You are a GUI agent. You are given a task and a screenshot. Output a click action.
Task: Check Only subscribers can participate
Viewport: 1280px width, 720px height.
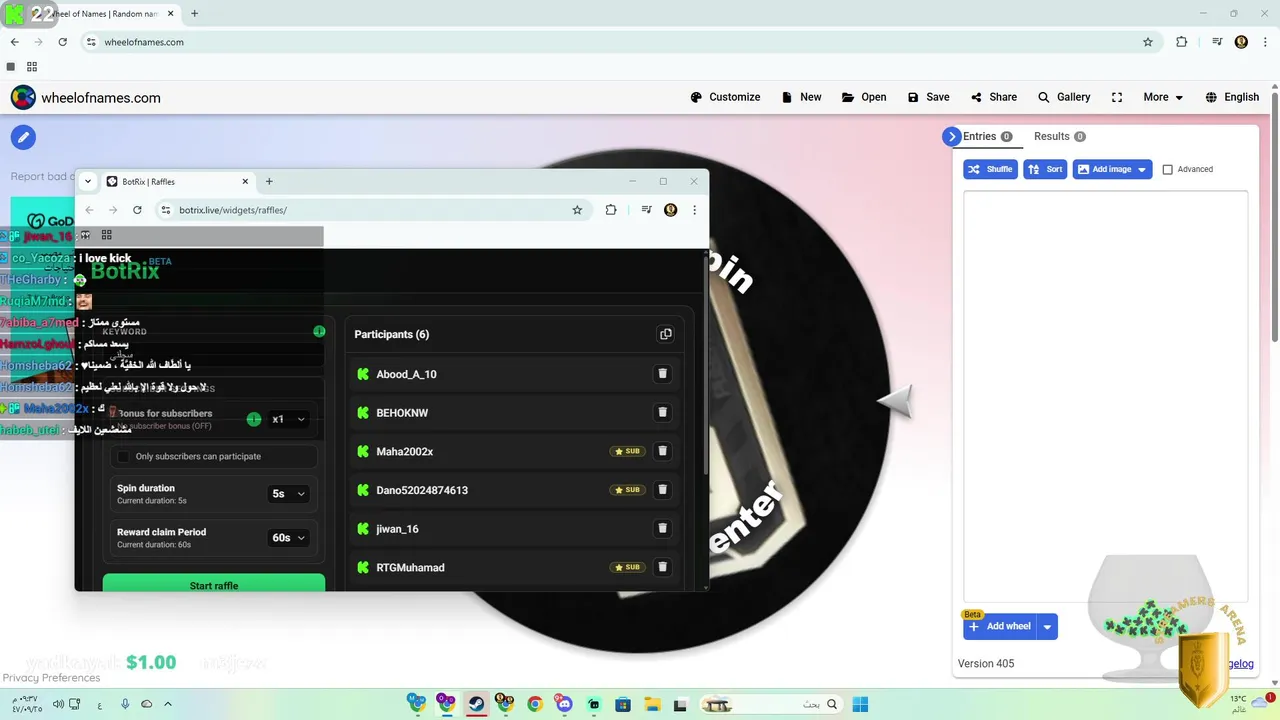[124, 456]
